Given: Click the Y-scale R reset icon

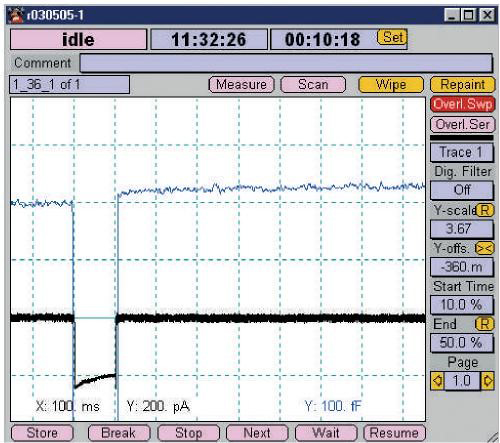Looking at the screenshot, I should (485, 210).
